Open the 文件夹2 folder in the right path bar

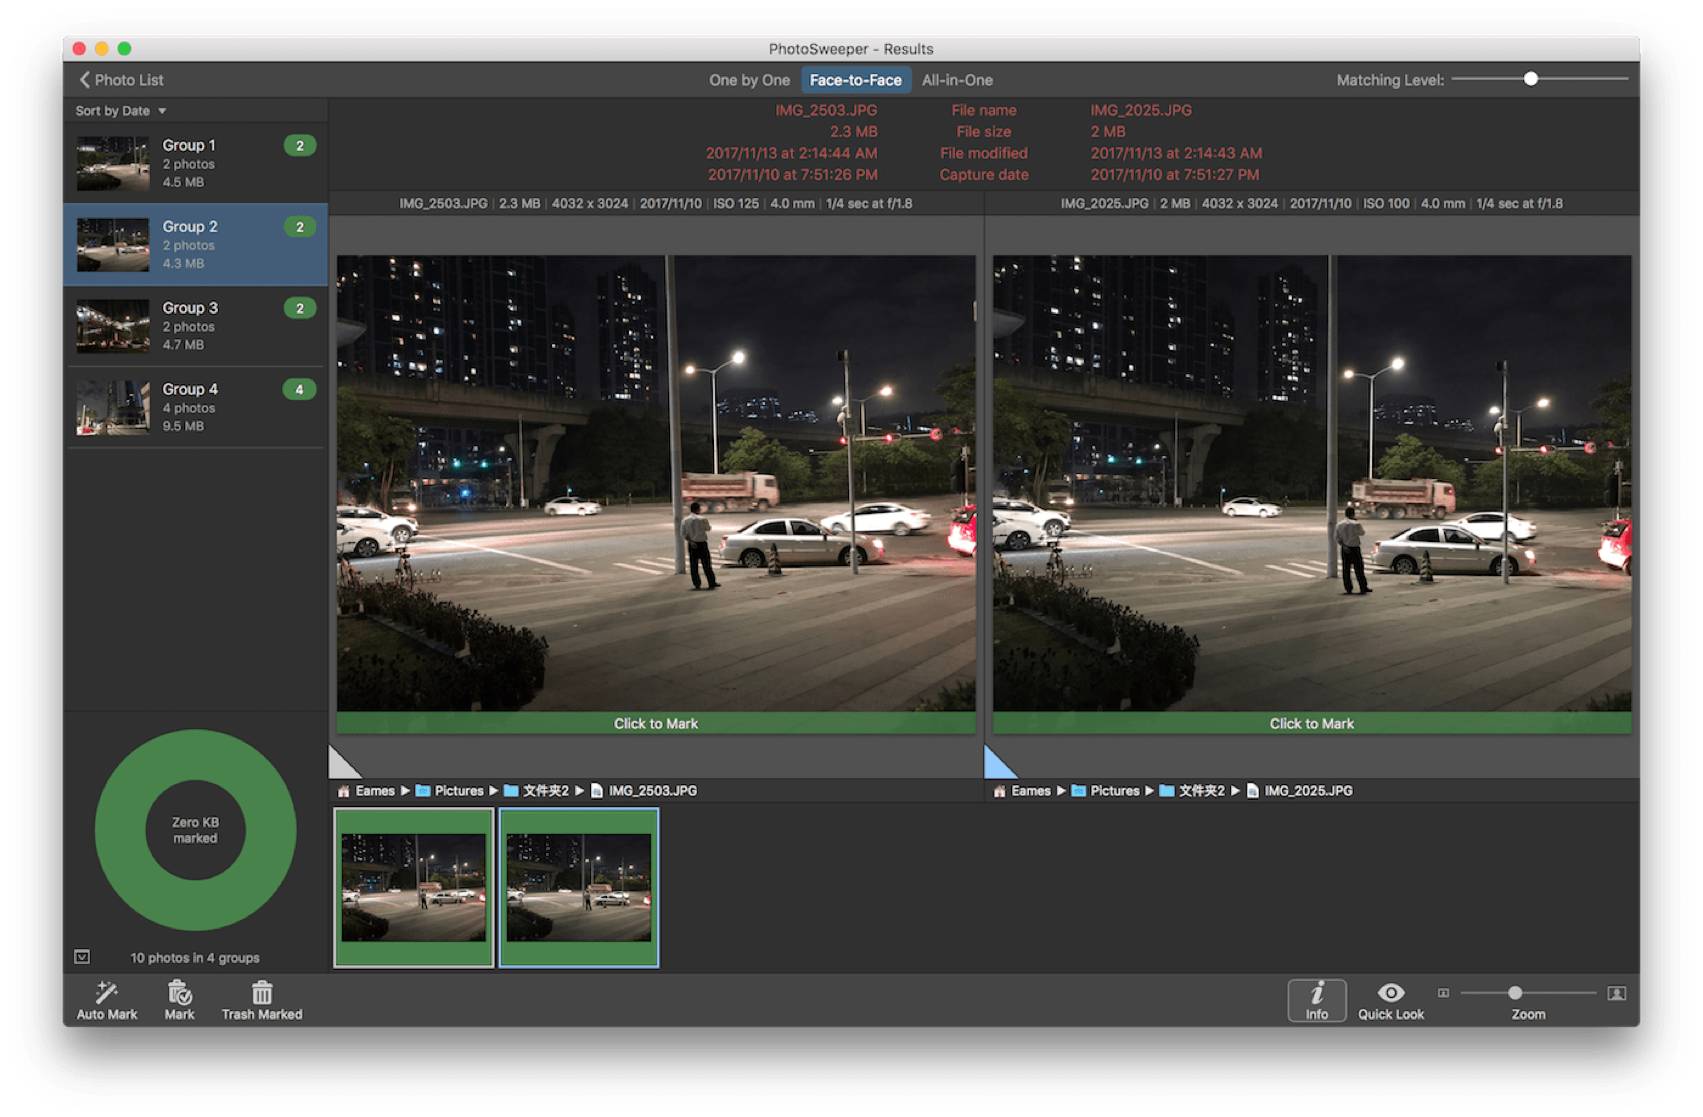point(1193,791)
